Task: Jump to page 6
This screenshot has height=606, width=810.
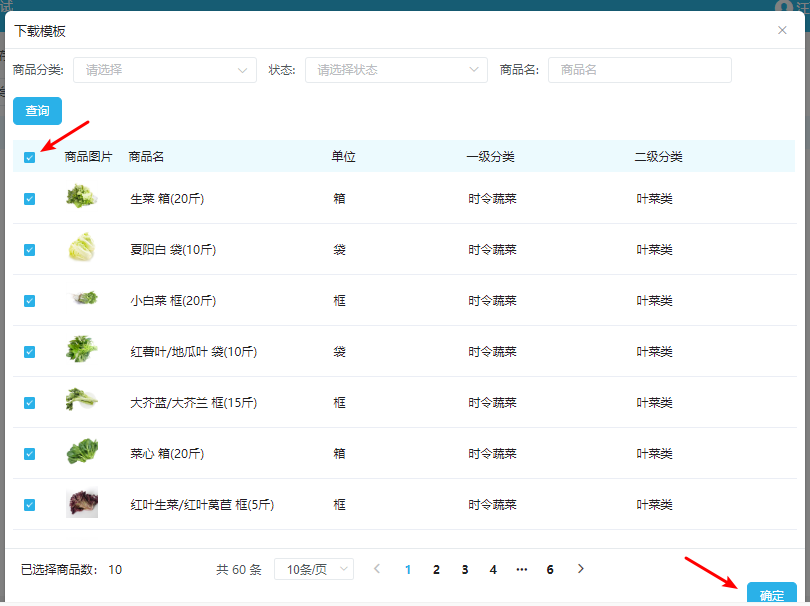Action: point(550,569)
